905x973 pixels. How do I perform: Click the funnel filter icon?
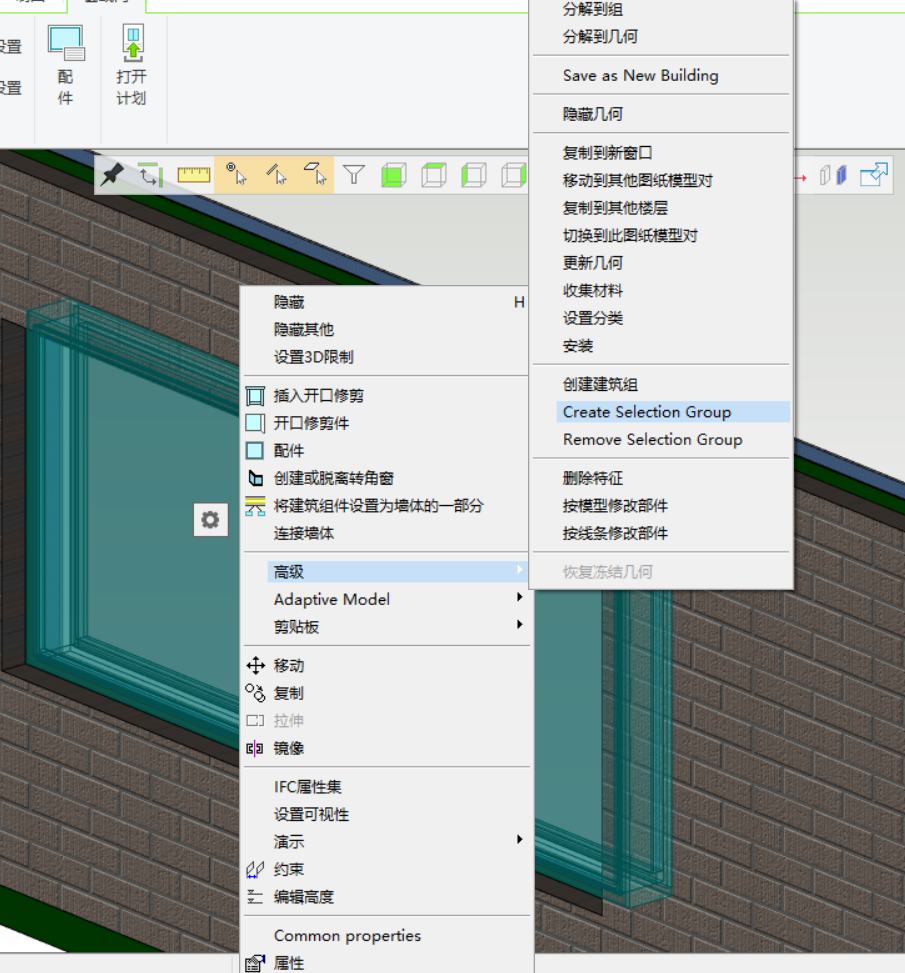click(354, 174)
